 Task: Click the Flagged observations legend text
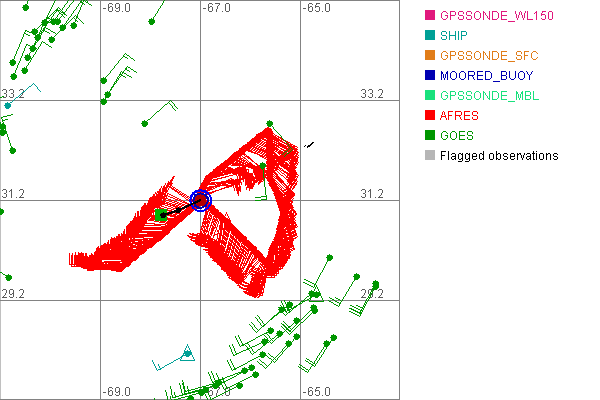click(x=499, y=156)
